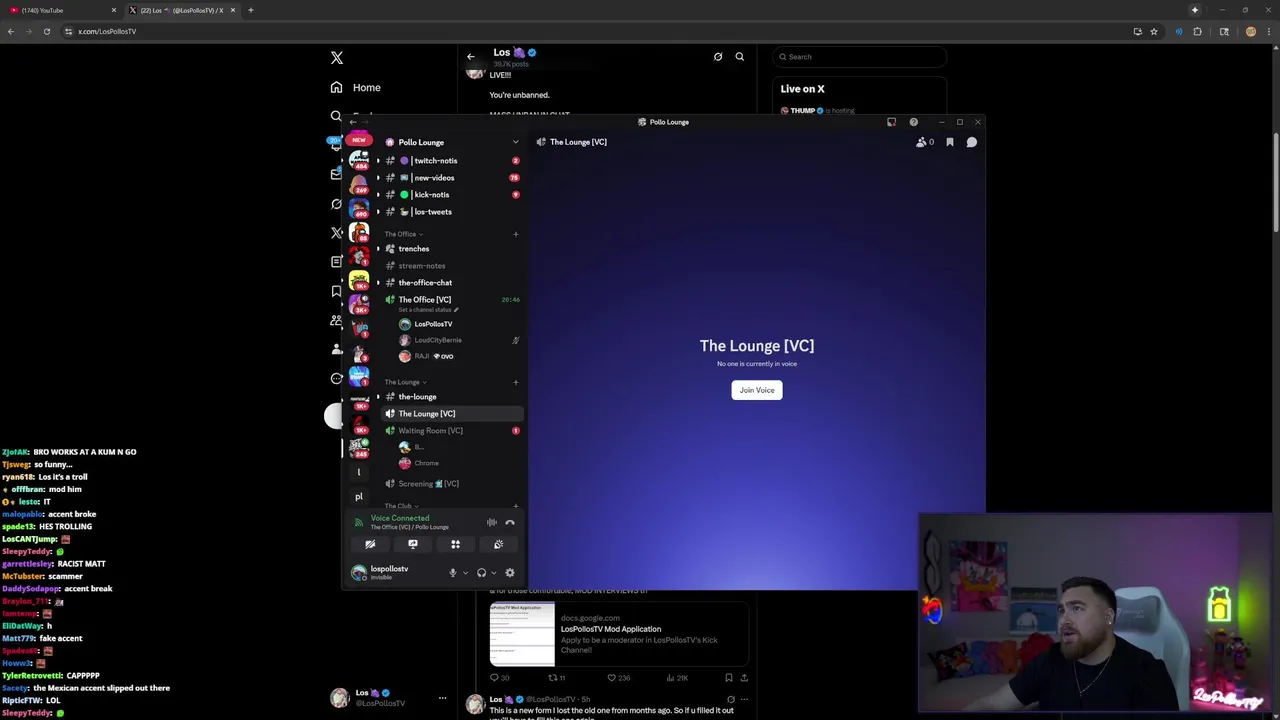This screenshot has width=1280, height=720.
Task: Expand the Pollo Lounge server menu
Action: (x=515, y=142)
